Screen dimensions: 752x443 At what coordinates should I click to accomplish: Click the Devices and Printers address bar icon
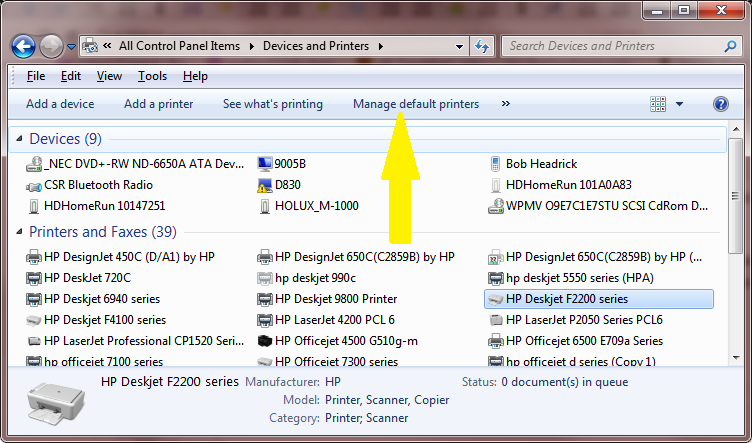[90, 46]
